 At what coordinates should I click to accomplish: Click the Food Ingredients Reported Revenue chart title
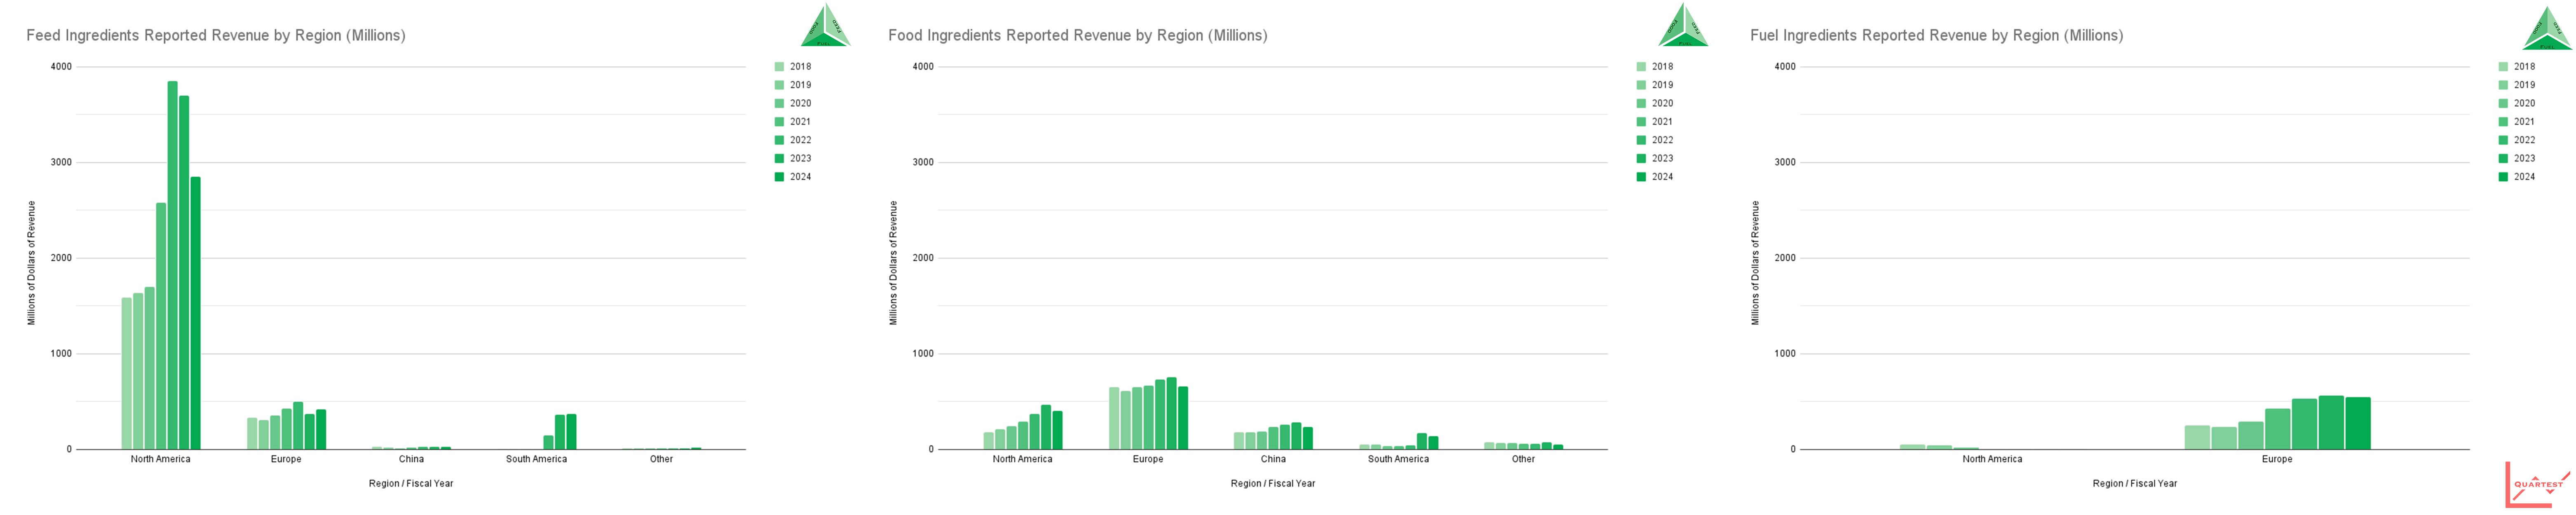1077,36
